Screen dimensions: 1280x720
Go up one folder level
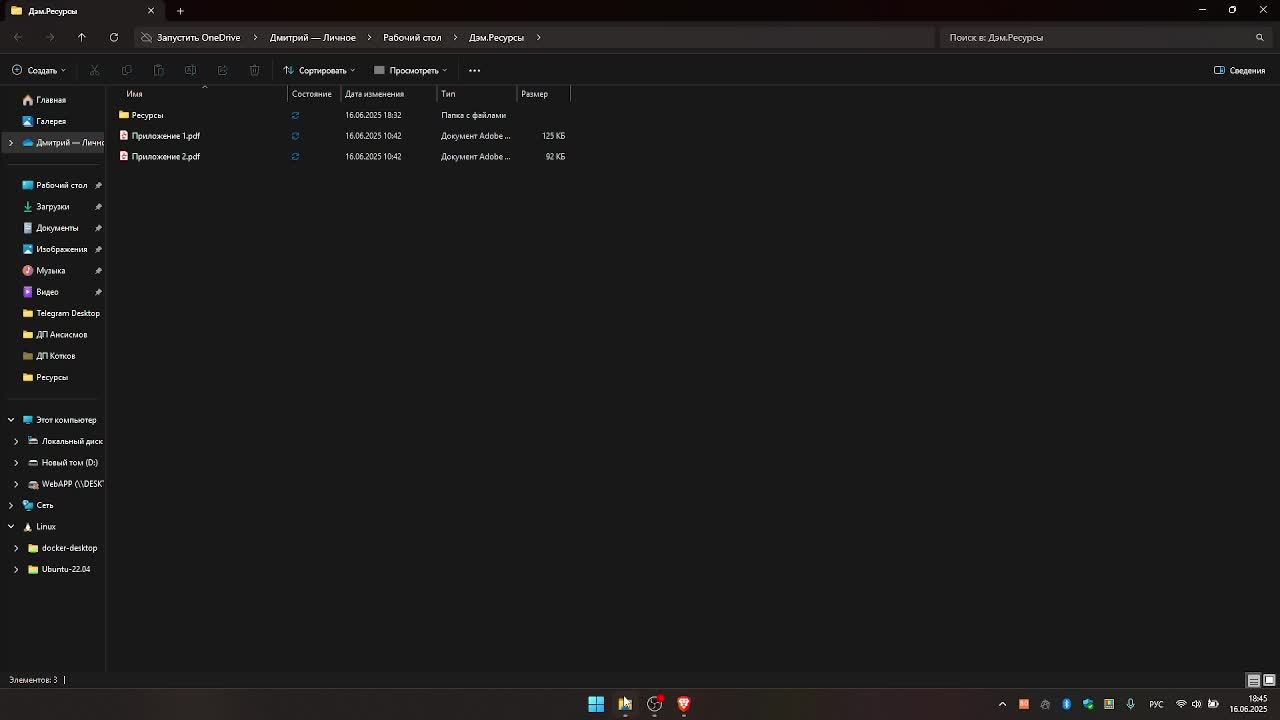(x=82, y=37)
